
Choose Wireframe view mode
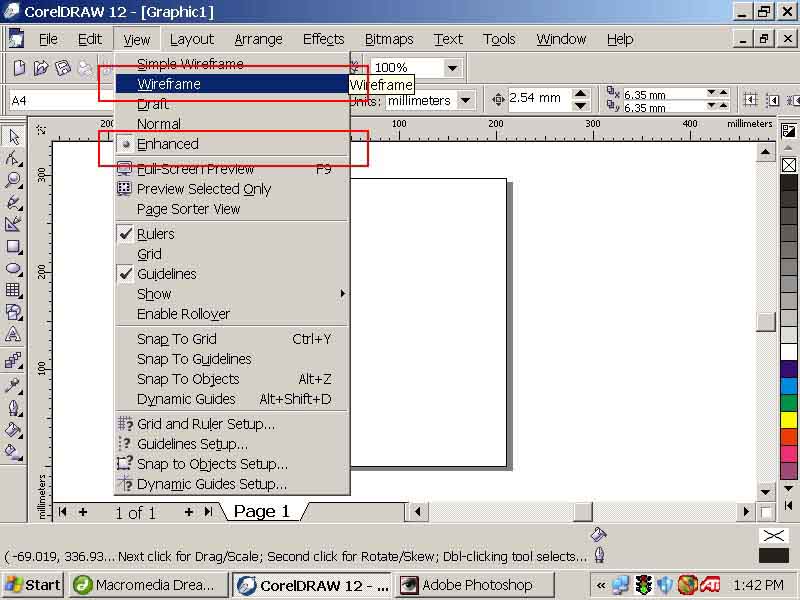[x=233, y=84]
